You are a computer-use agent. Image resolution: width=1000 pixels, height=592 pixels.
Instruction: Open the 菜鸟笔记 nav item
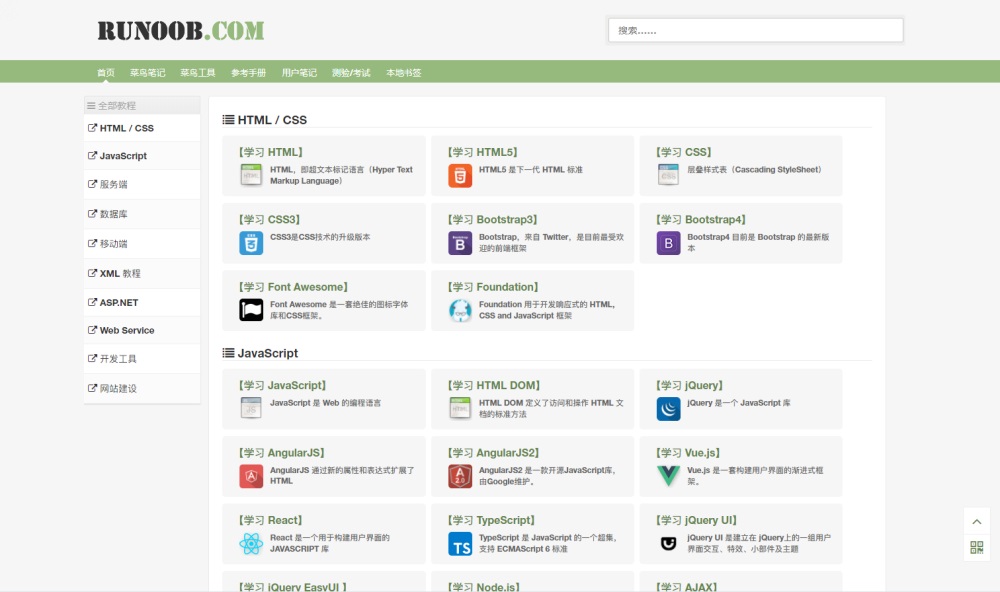coord(147,73)
